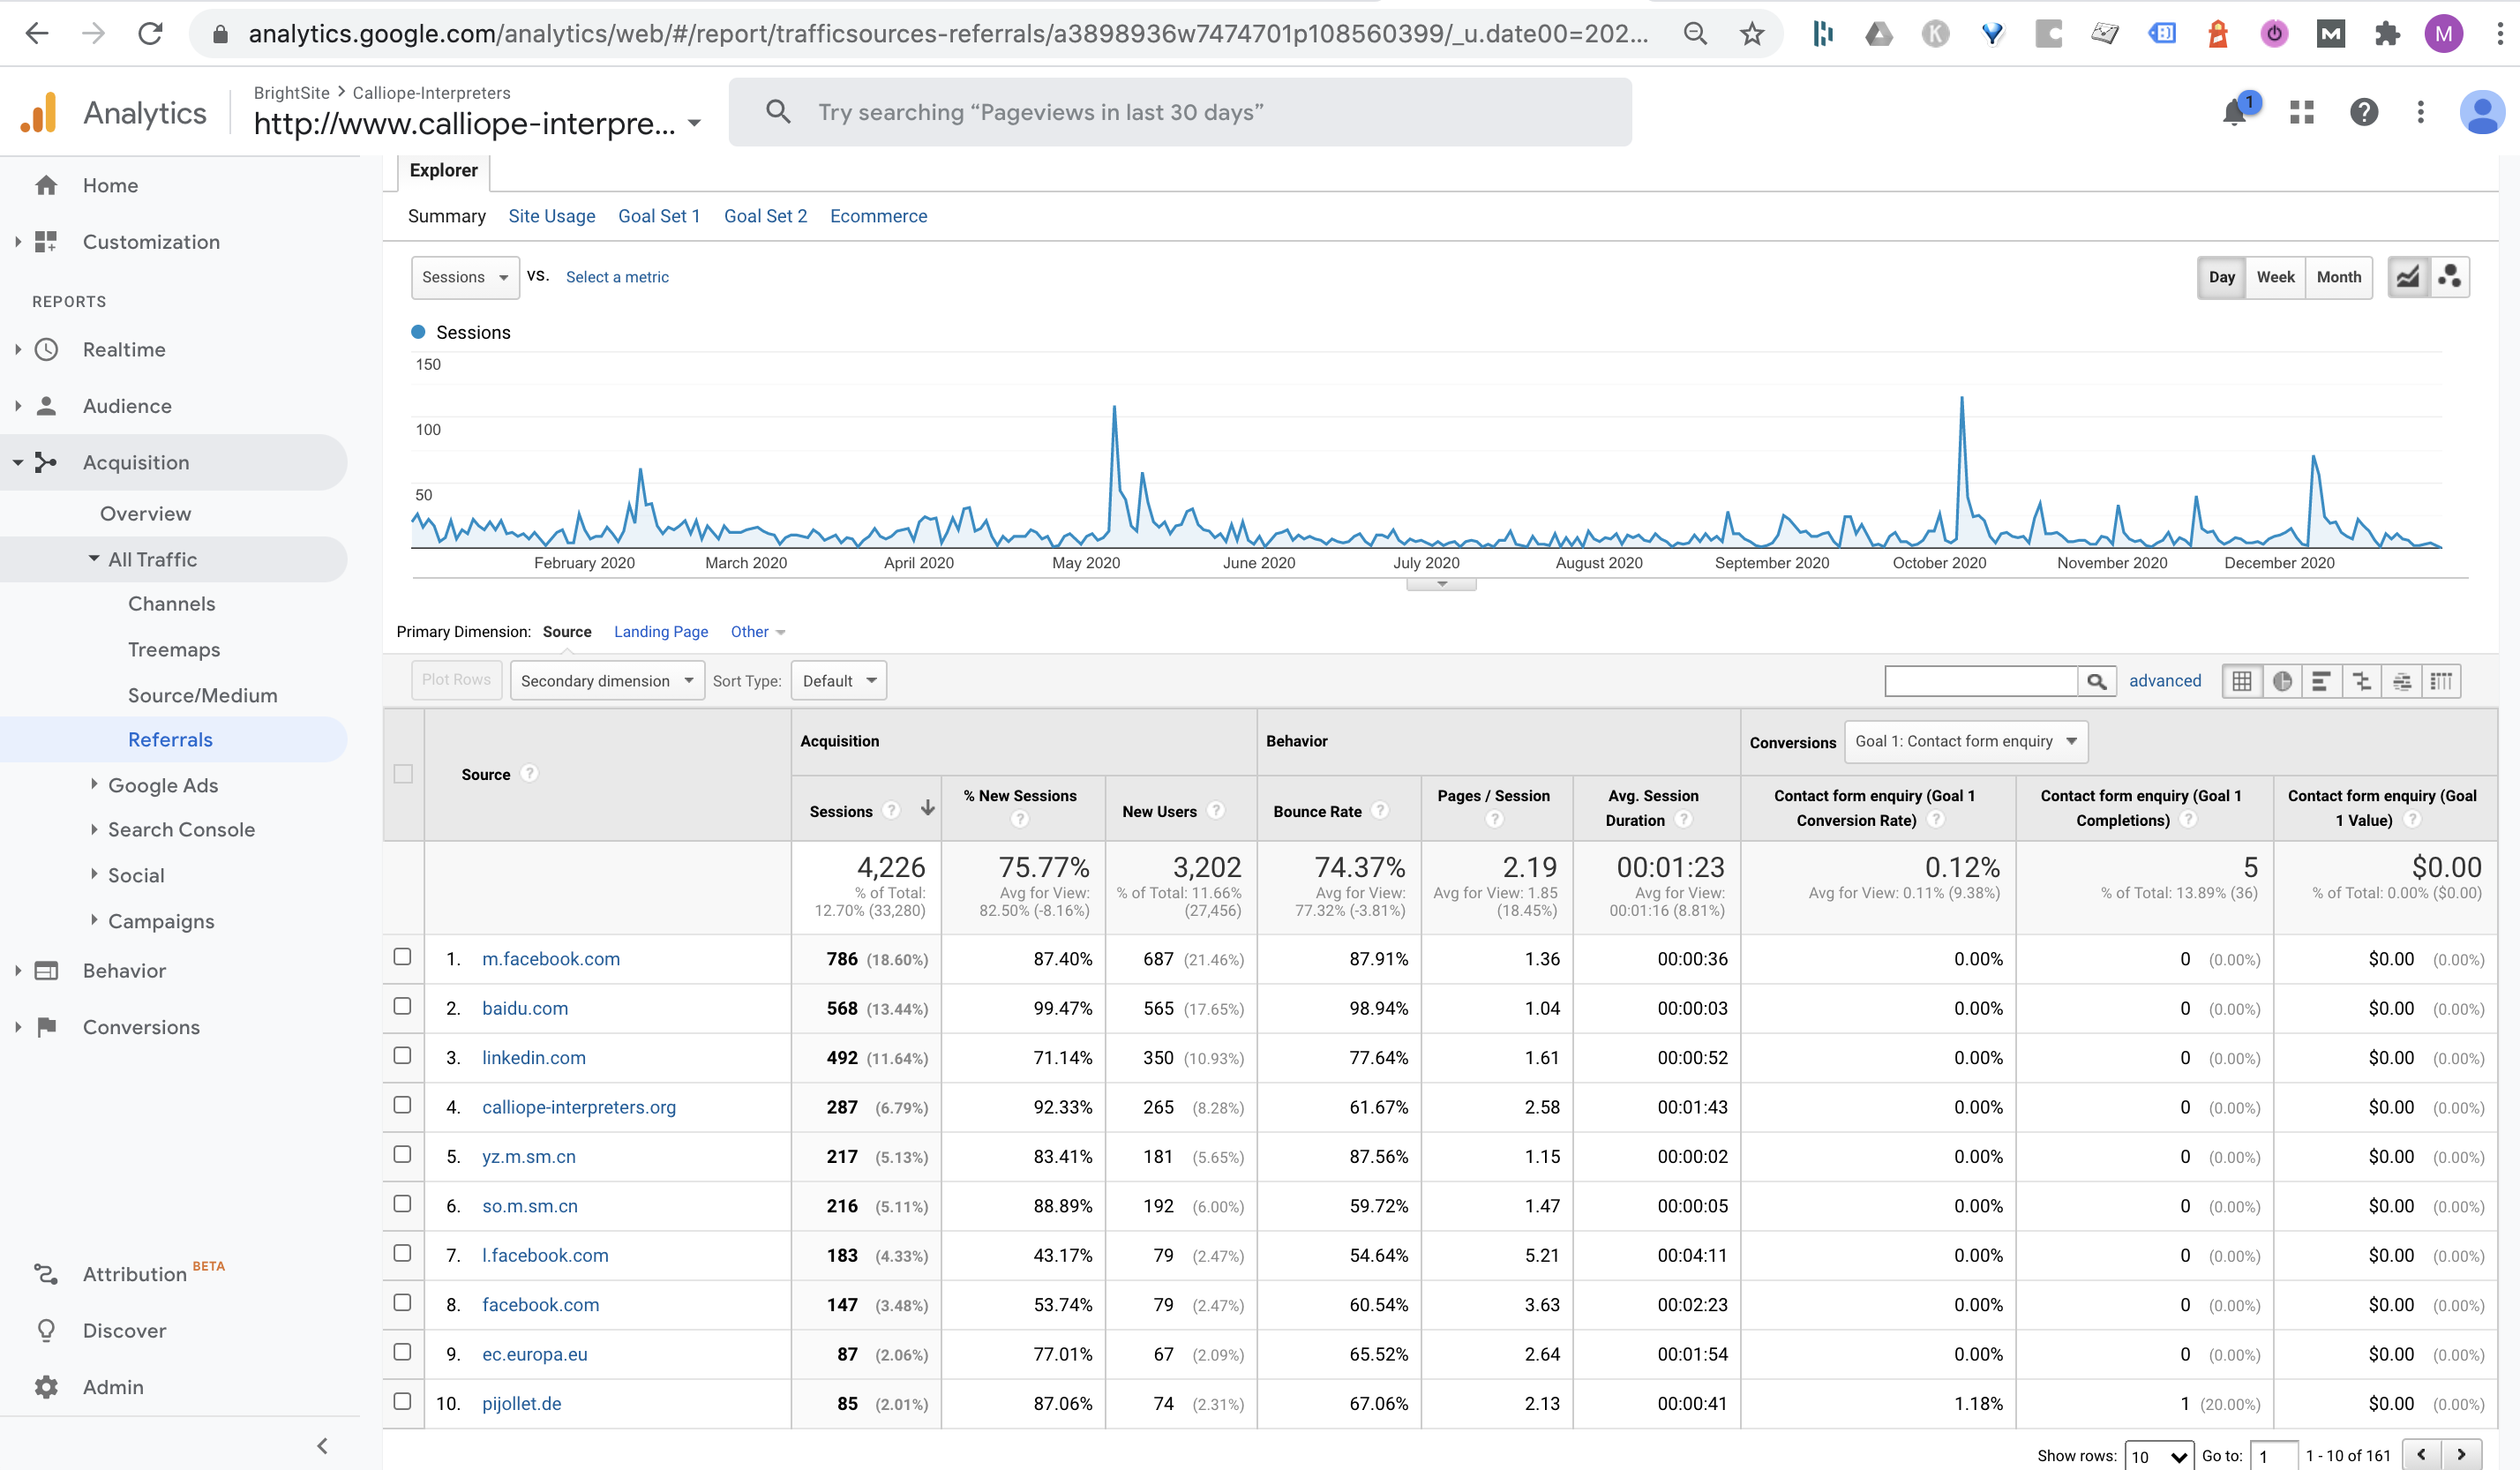Tick the checkbox for linkedin.com row
This screenshot has height=1470, width=2520.
tap(402, 1056)
